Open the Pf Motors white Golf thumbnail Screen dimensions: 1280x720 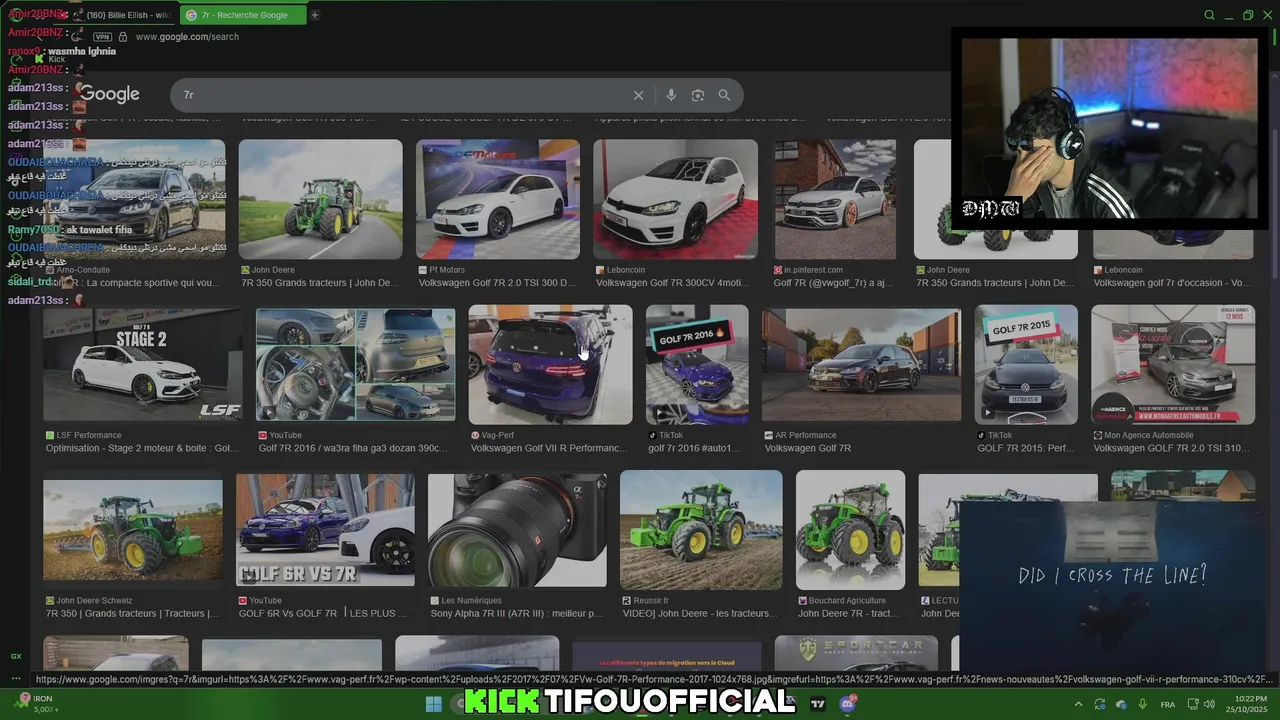pyautogui.click(x=497, y=199)
